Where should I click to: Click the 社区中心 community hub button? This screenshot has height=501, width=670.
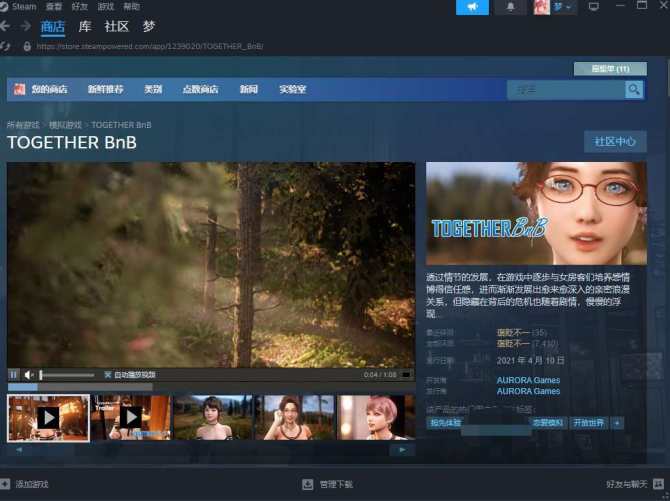(615, 141)
